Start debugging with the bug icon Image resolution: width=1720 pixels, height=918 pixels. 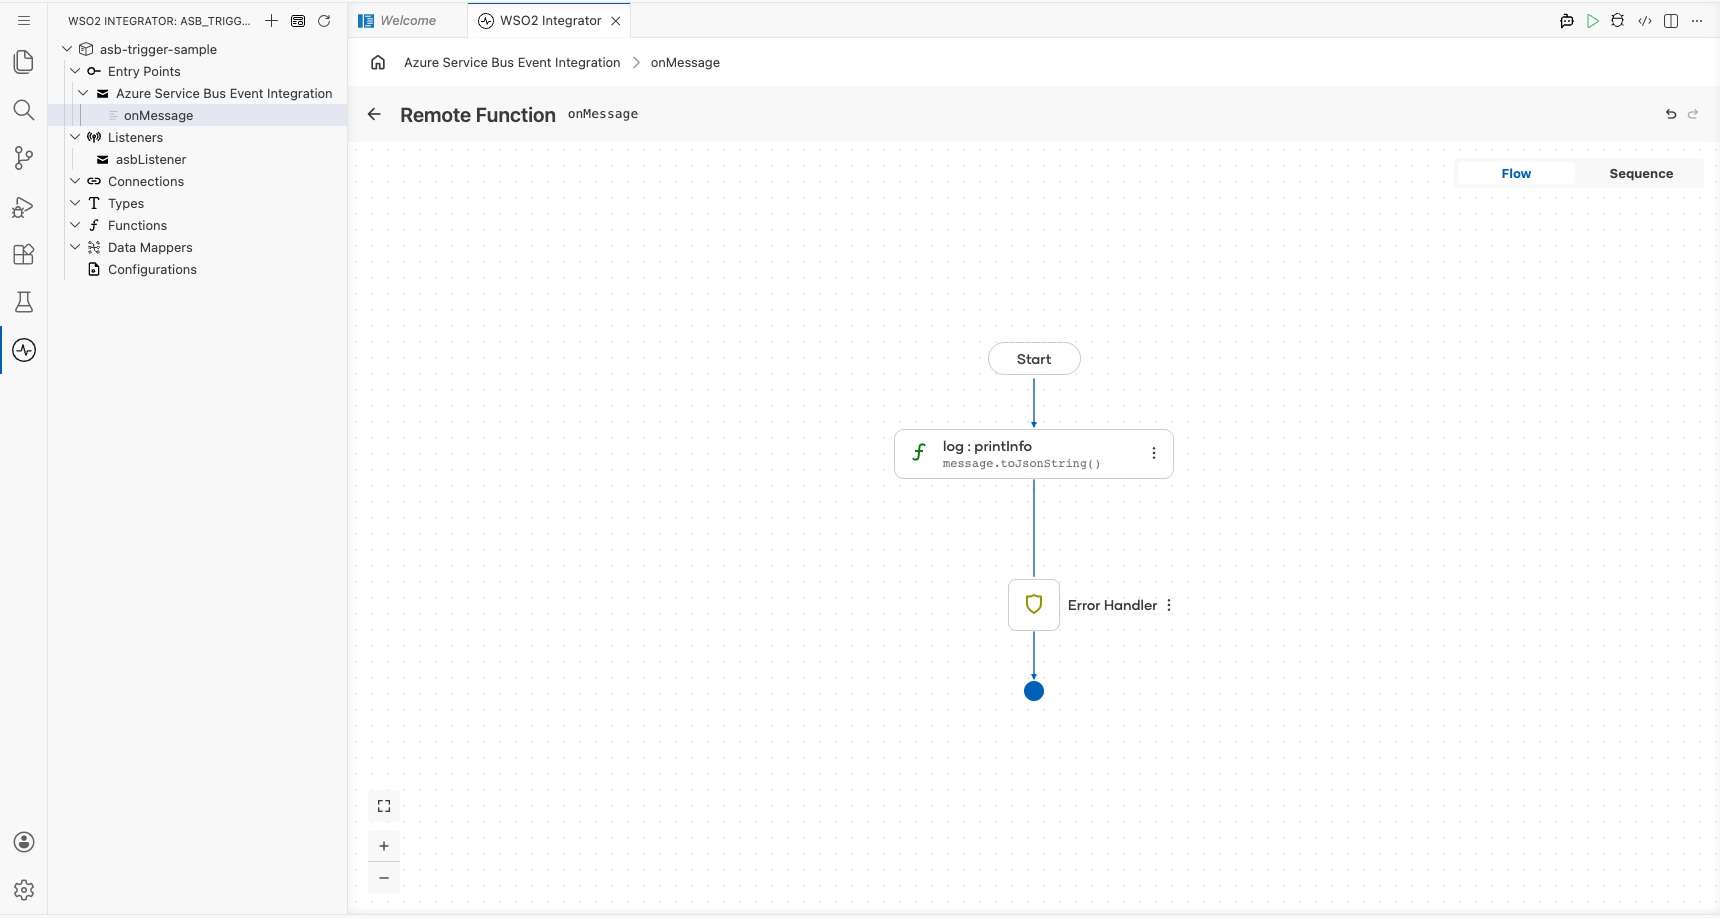1618,20
